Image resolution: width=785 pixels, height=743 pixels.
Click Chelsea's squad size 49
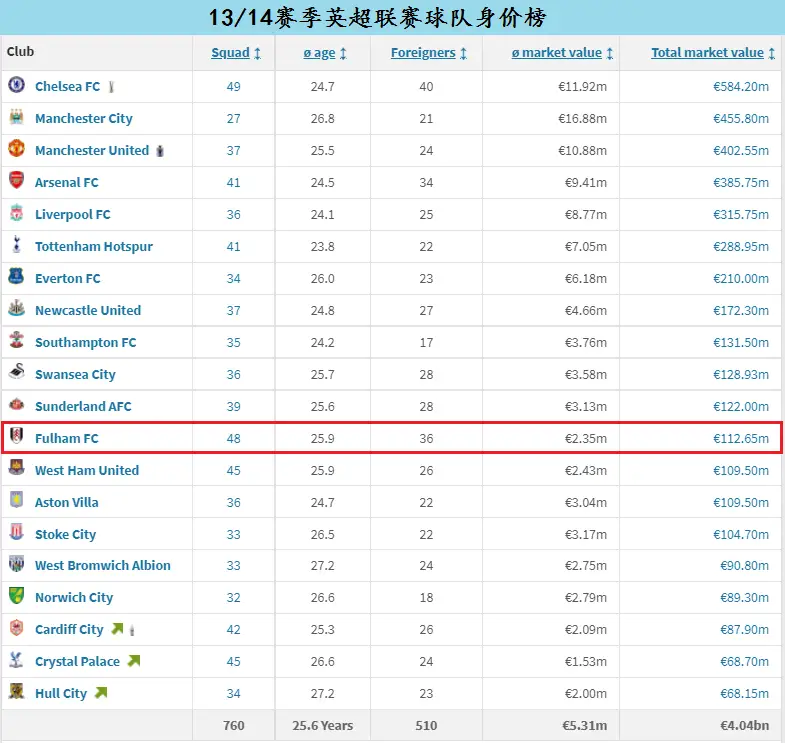tap(233, 87)
